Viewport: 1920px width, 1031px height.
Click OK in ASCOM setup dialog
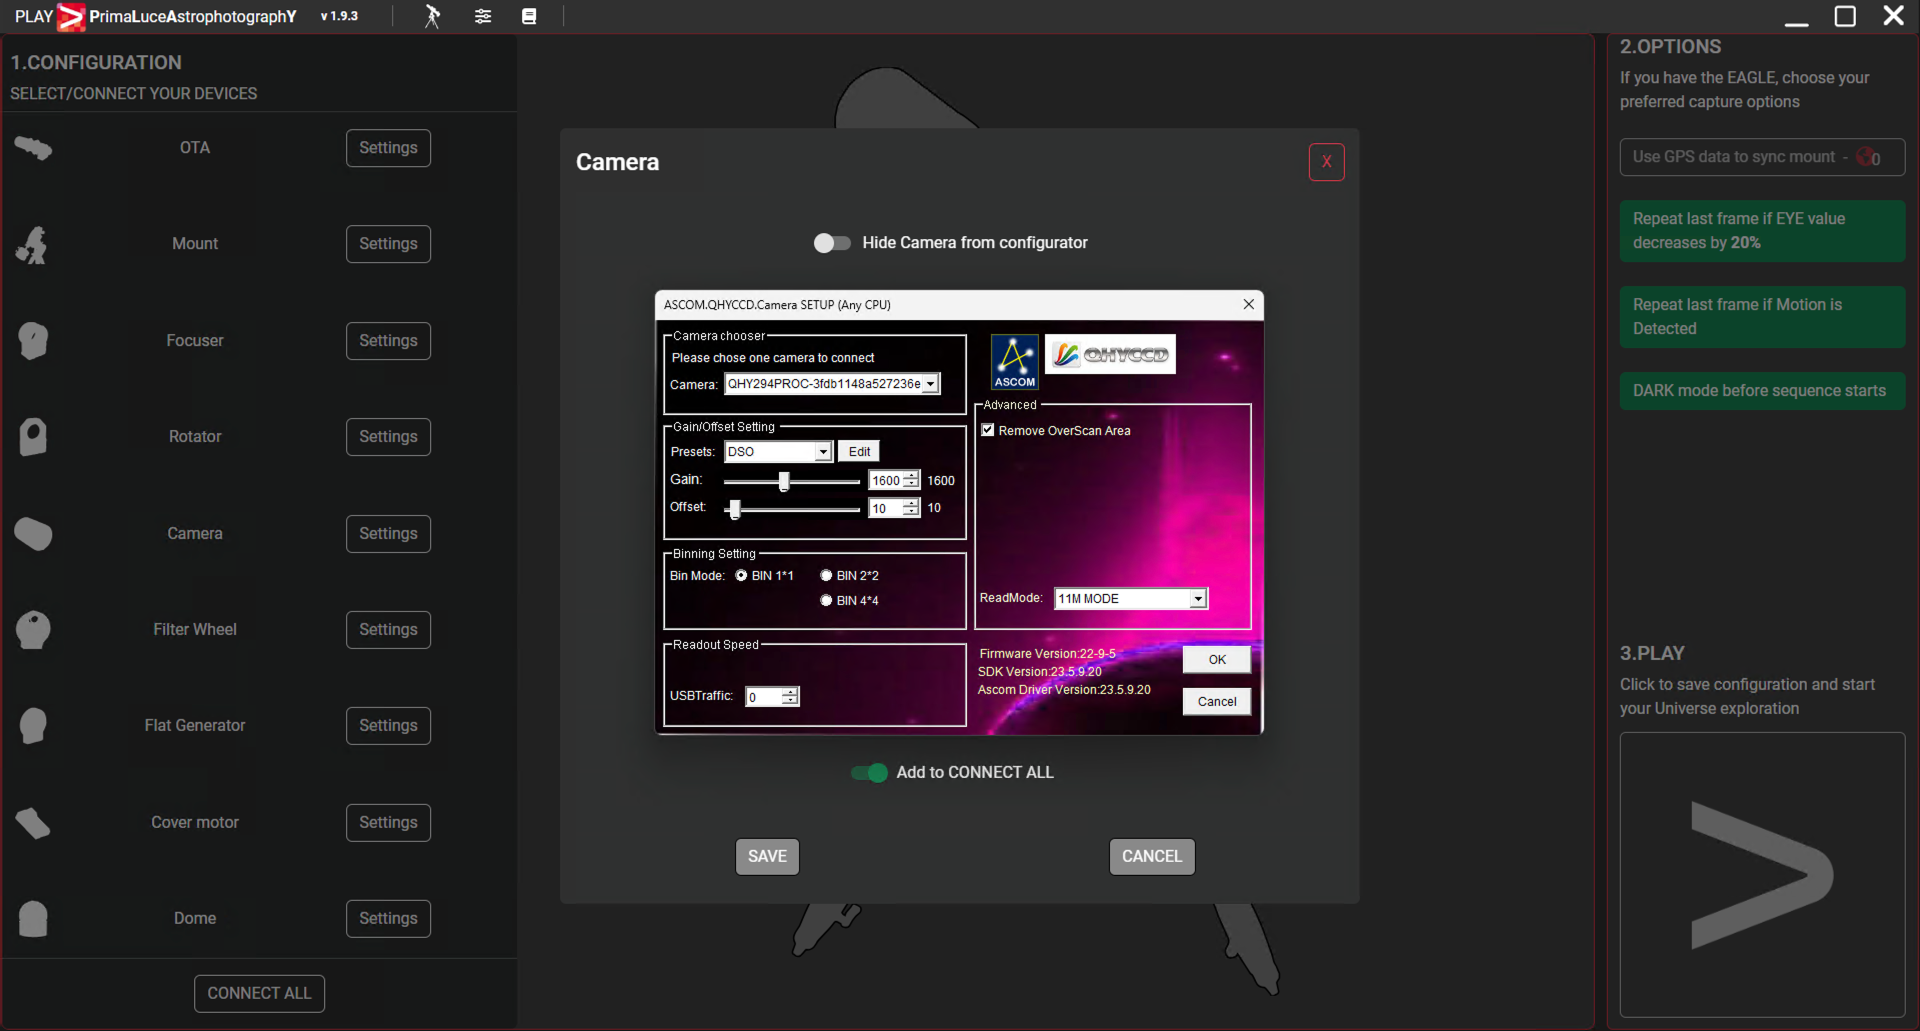1217,660
